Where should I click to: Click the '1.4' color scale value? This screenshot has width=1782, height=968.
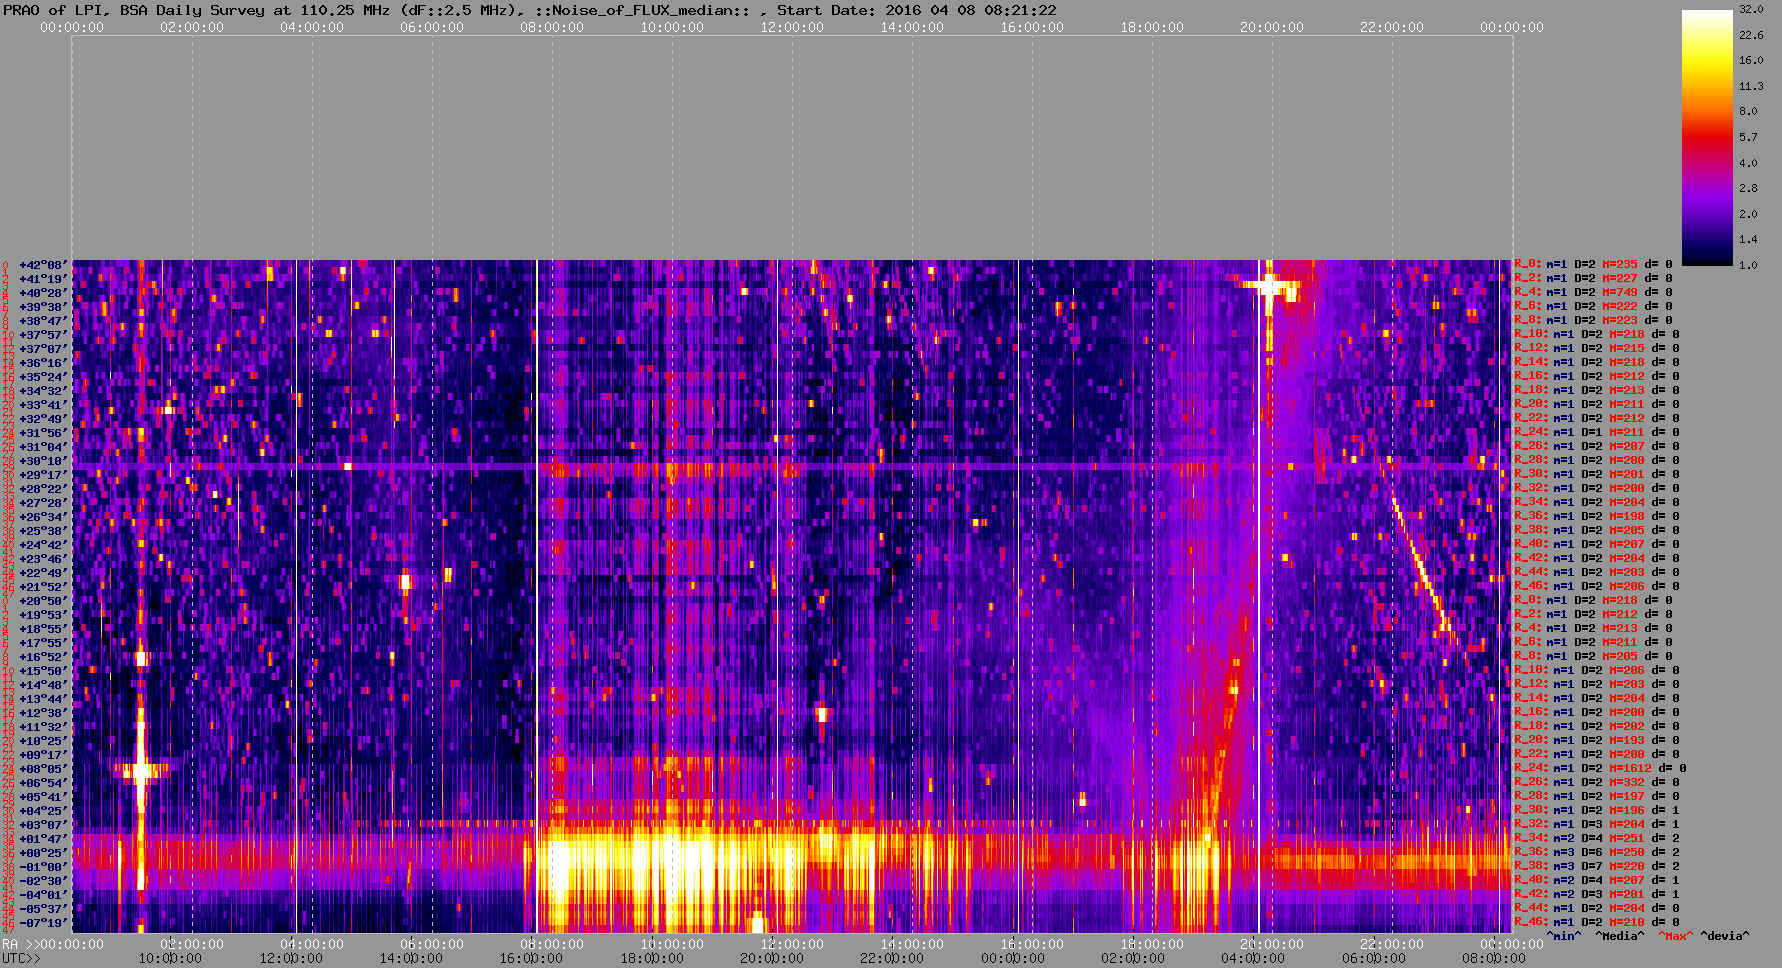(x=1748, y=239)
